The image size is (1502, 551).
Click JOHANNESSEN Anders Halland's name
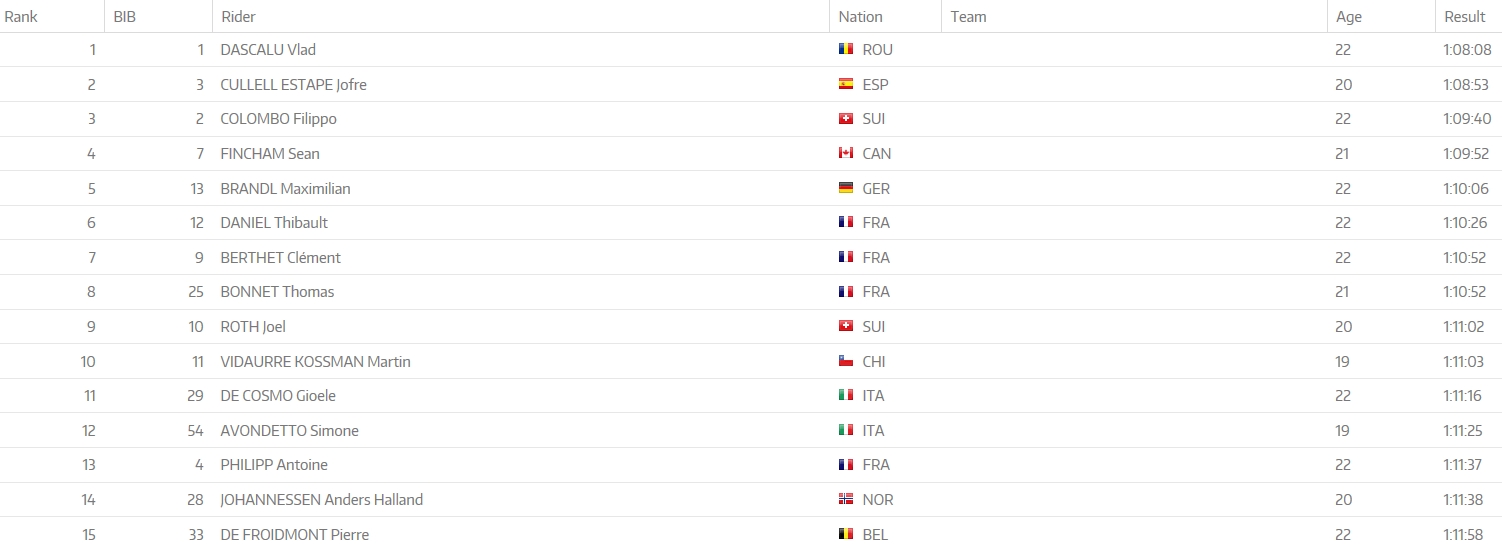[321, 499]
